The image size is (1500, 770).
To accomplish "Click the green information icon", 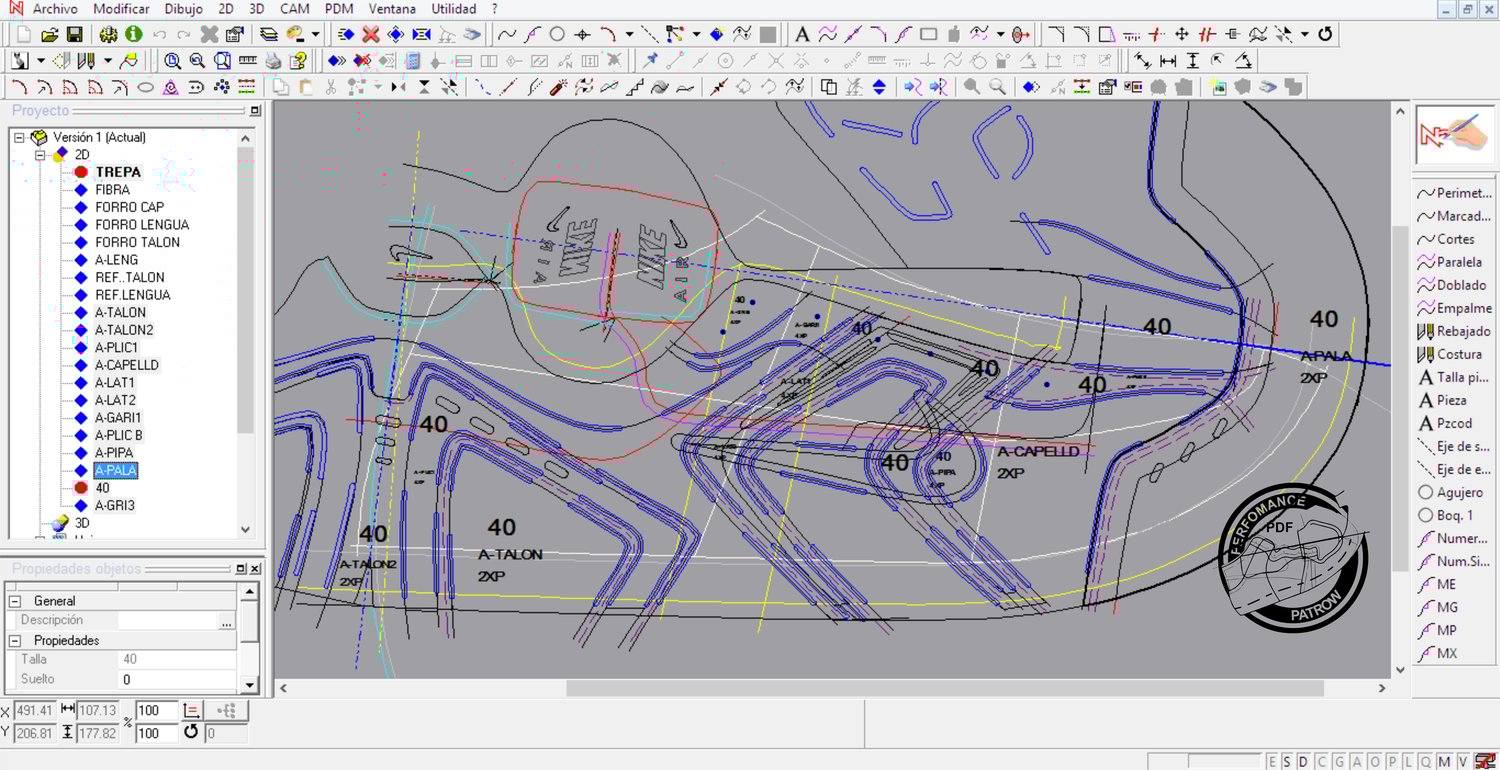I will point(133,34).
